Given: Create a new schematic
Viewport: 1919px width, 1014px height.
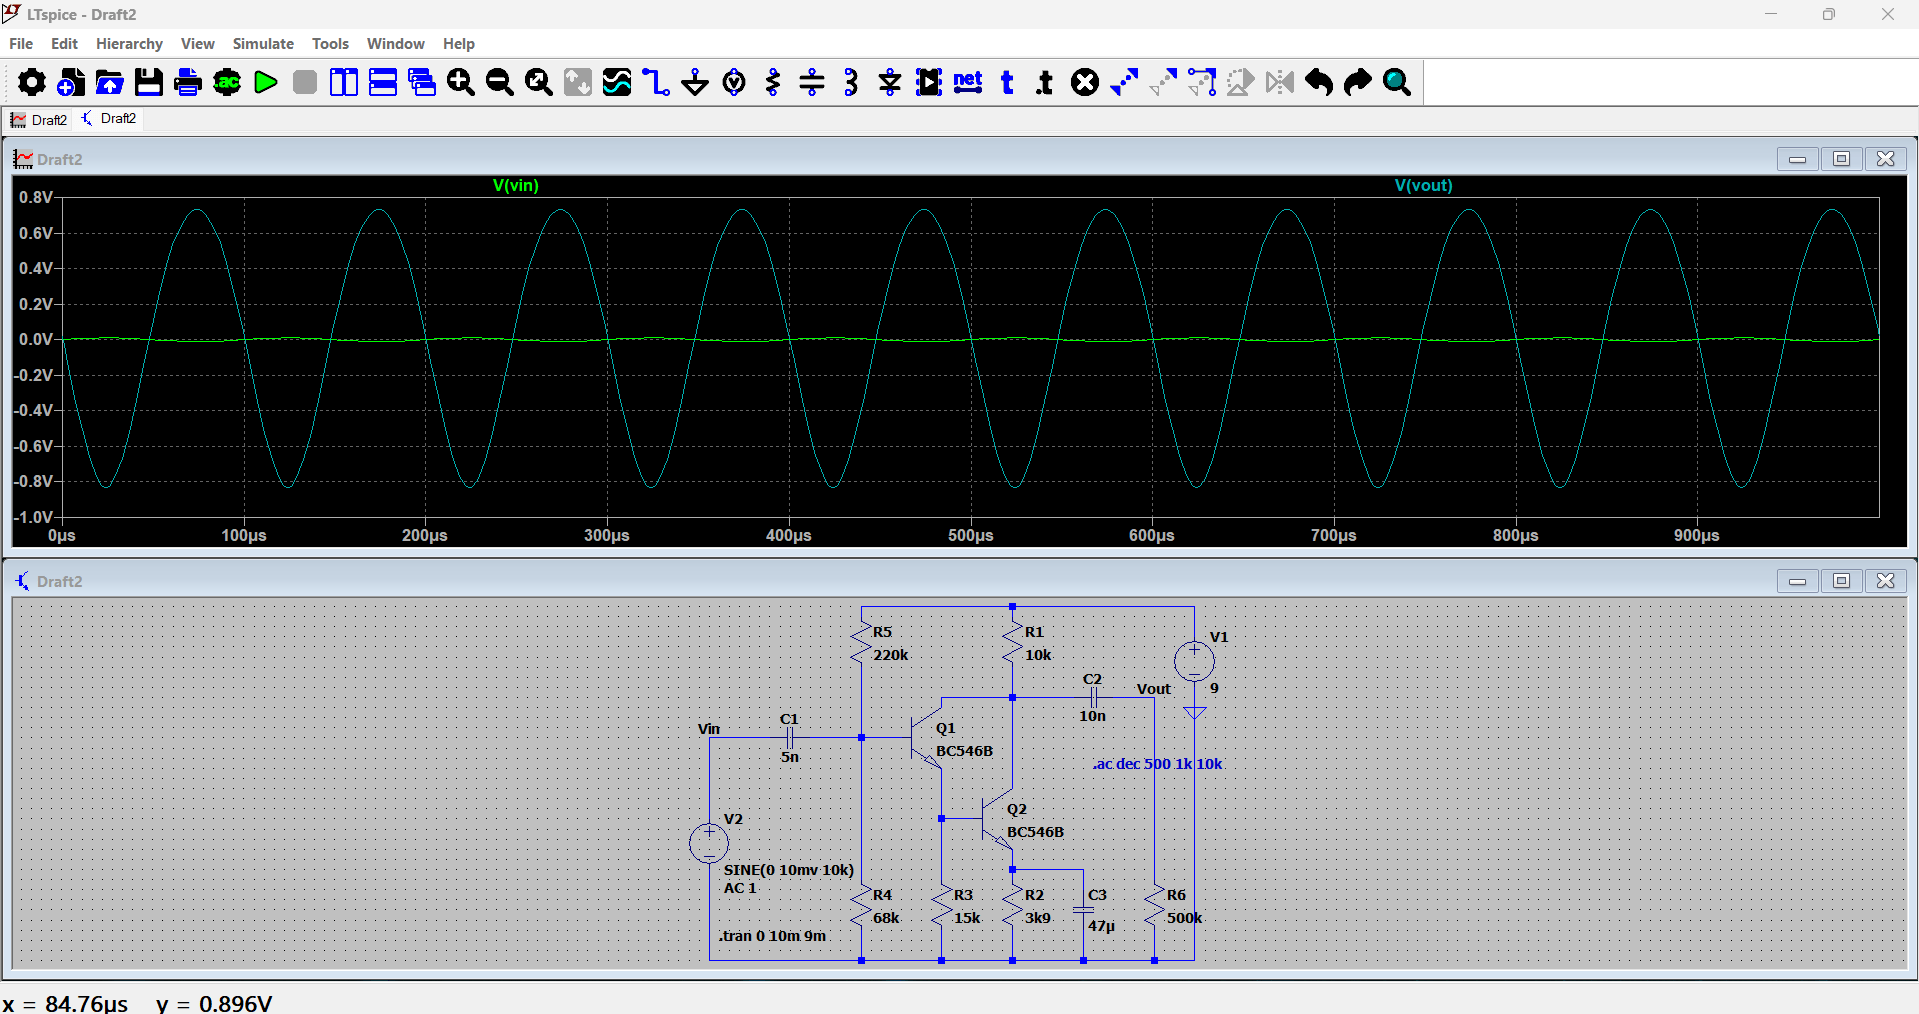Looking at the screenshot, I should tap(71, 82).
